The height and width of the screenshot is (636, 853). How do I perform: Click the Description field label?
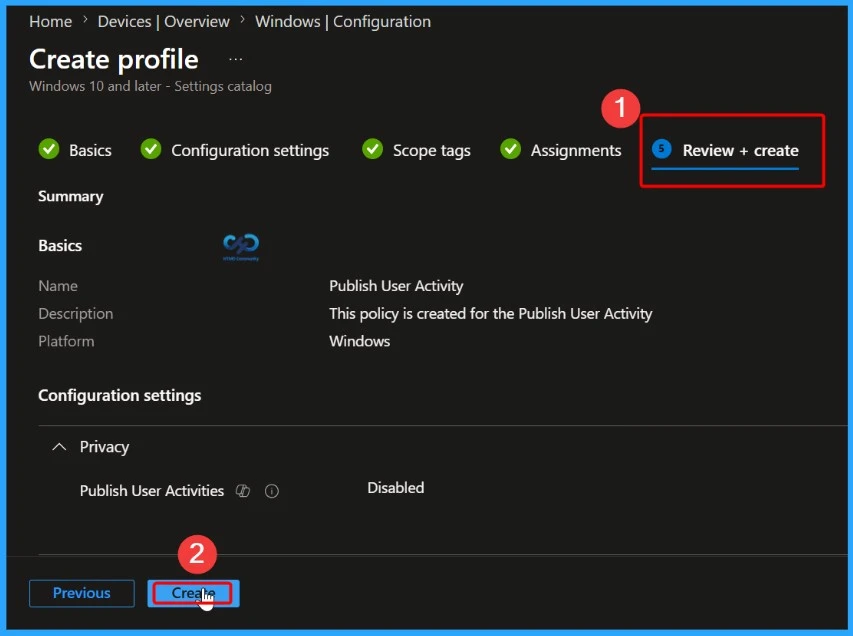pyautogui.click(x=76, y=313)
